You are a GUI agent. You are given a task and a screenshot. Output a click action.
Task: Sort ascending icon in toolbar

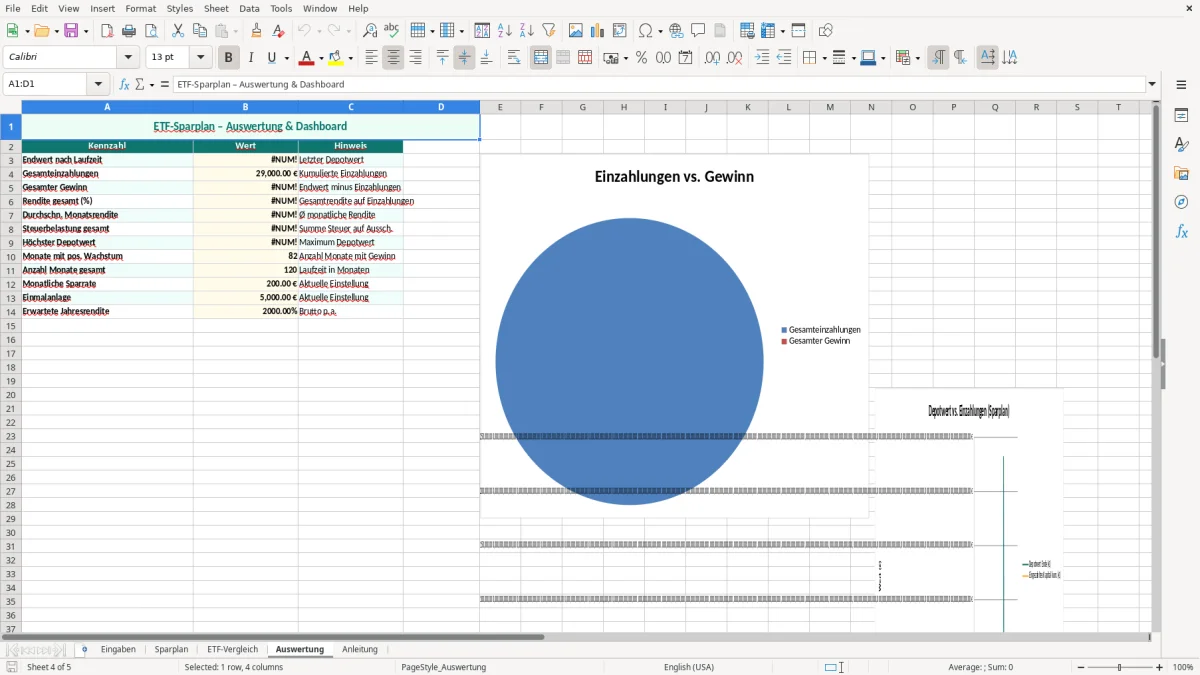pyautogui.click(x=505, y=31)
